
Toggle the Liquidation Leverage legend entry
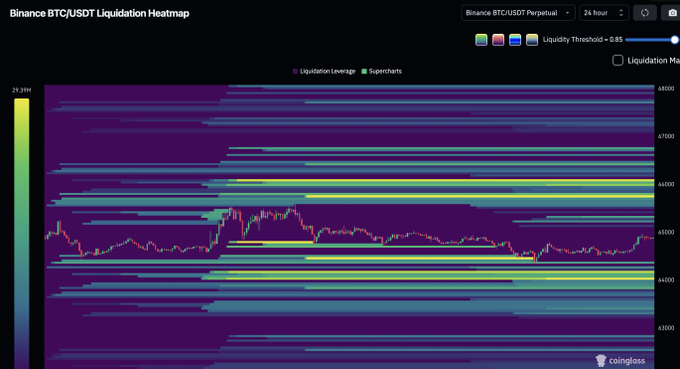324,71
